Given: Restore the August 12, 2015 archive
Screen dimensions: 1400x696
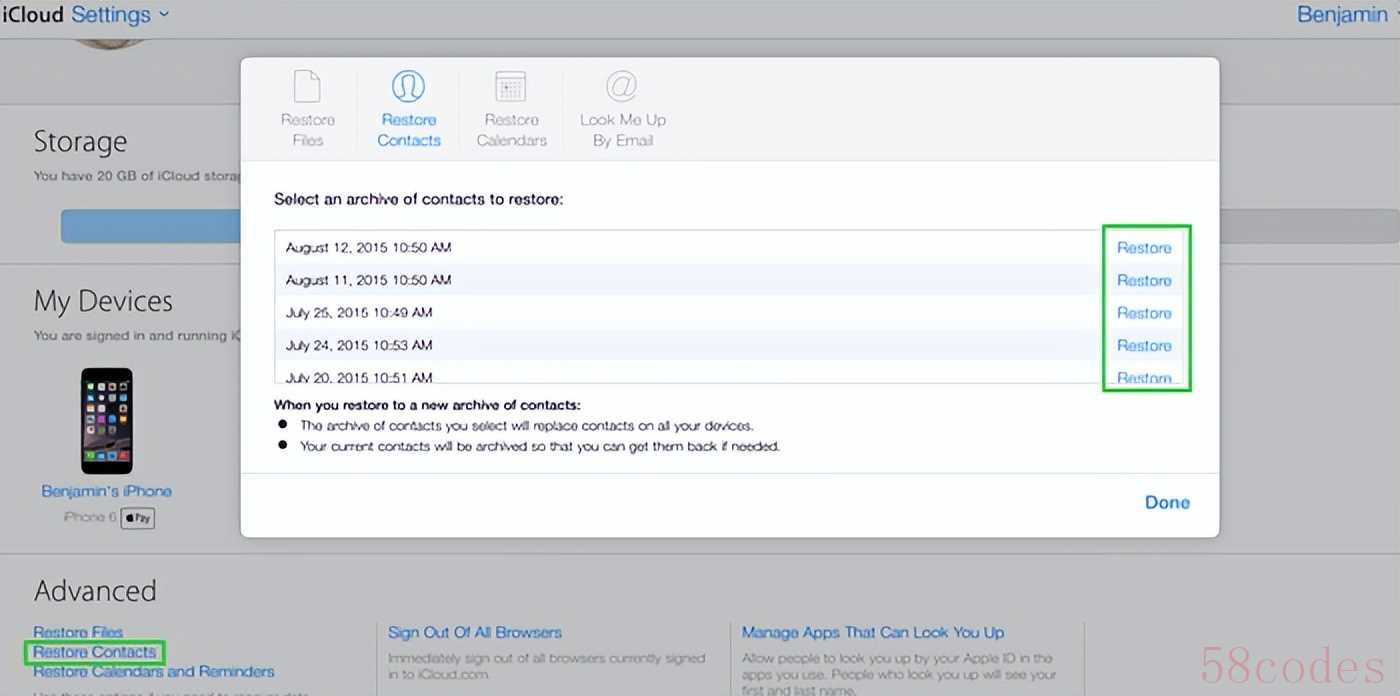Looking at the screenshot, I should coord(1144,248).
